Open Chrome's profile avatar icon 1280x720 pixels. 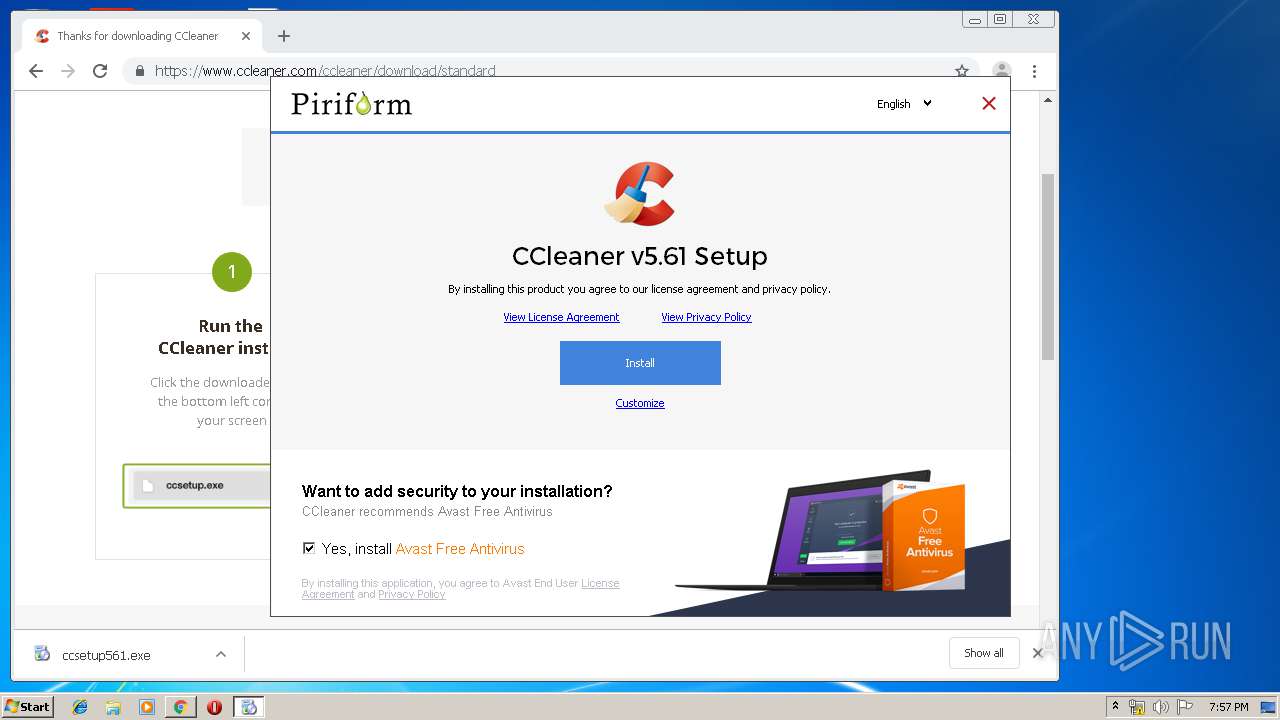1001,71
